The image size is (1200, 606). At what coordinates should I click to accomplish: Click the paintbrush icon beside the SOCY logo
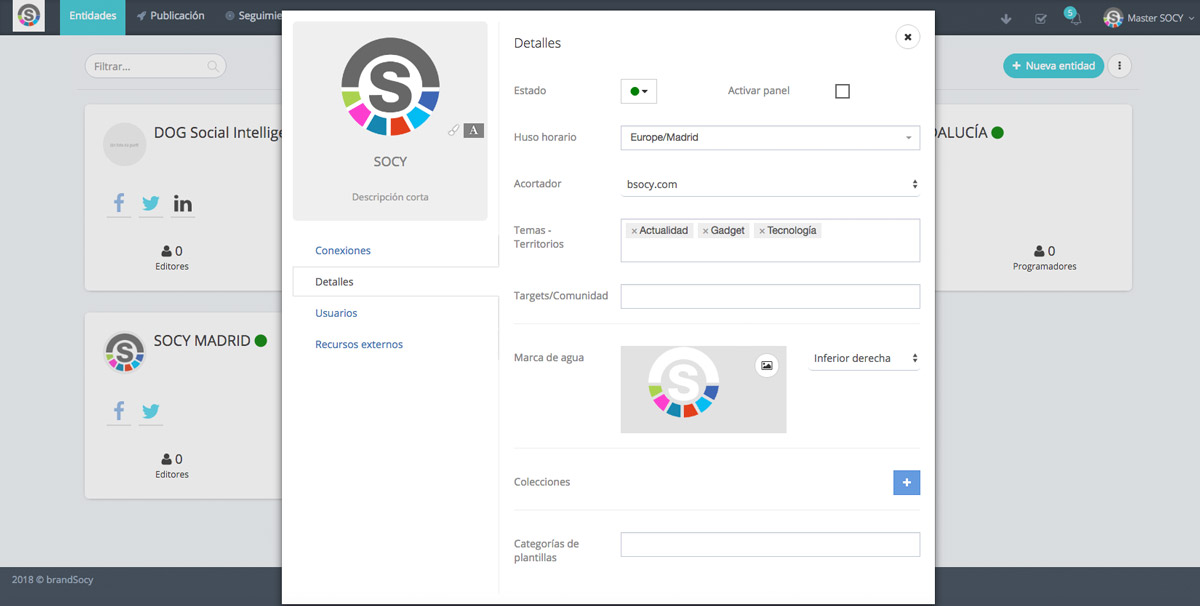coord(454,130)
